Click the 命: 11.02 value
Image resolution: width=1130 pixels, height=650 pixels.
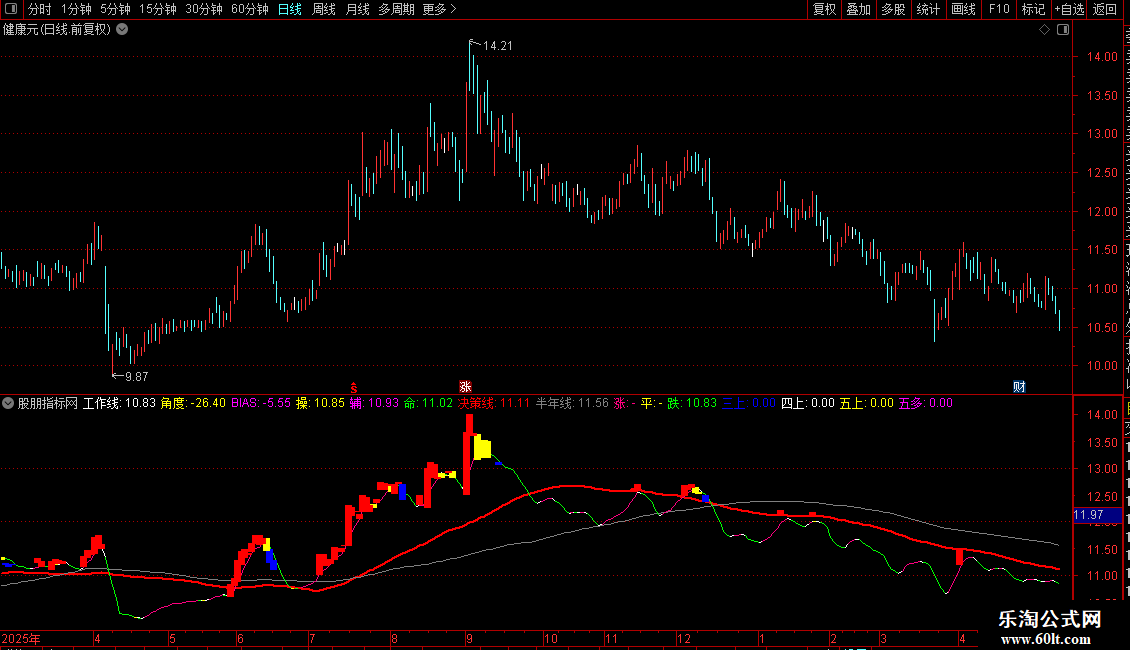click(428, 403)
